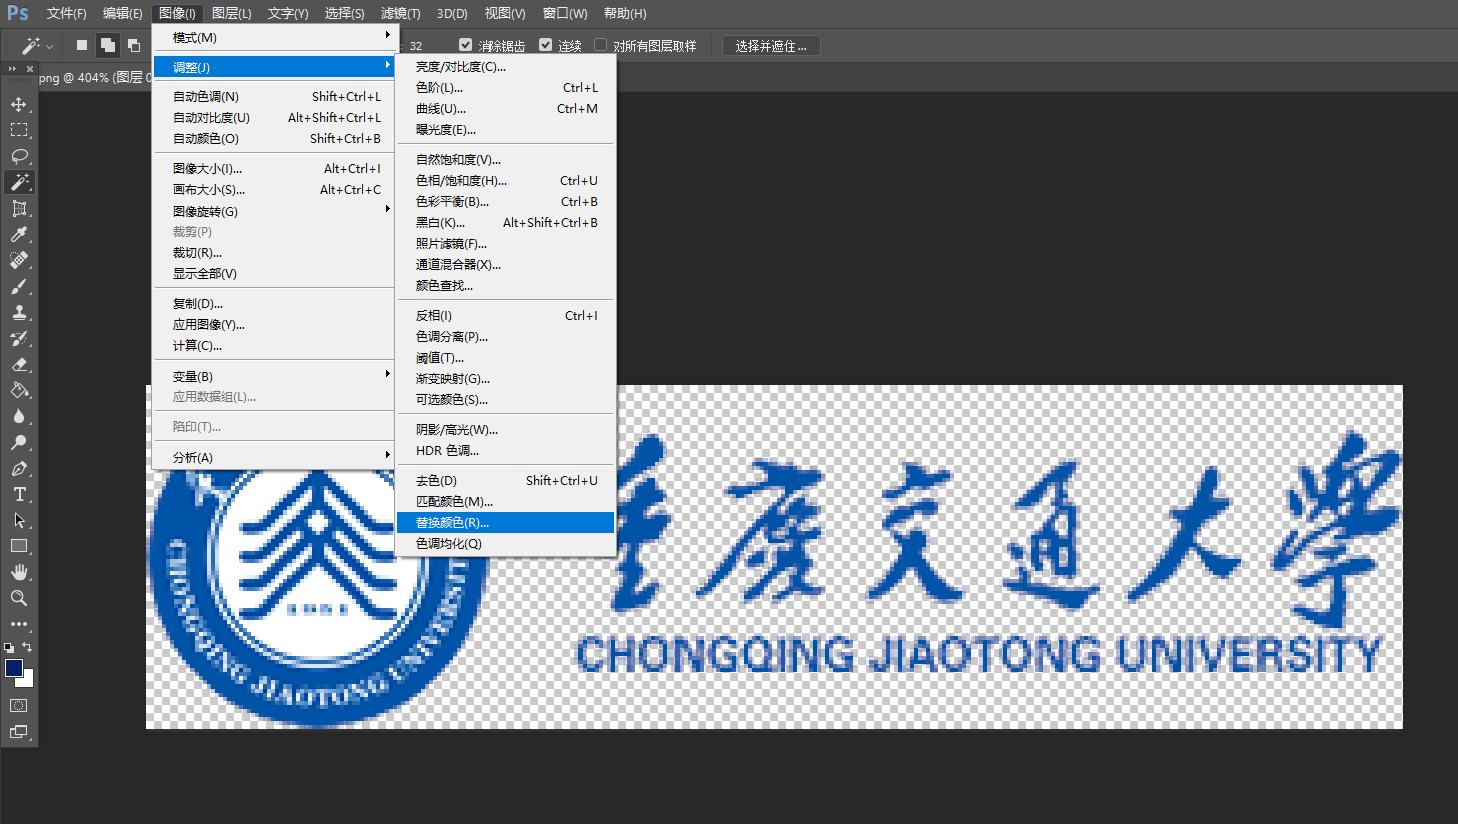Click the background color swatch
Screen dimensions: 1458x824
[28, 680]
